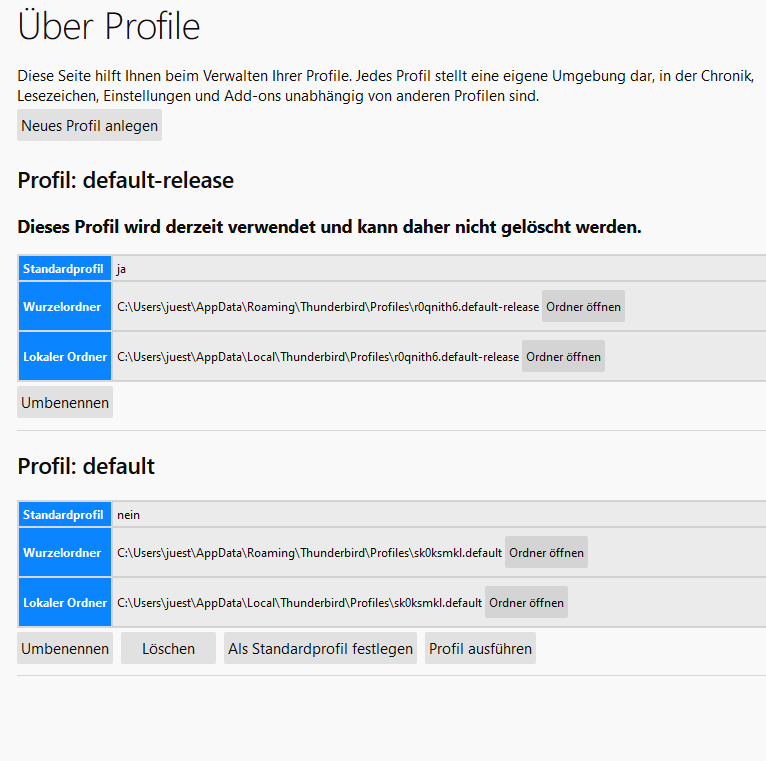Viewport: 766px width, 761px height.
Task: Click the Profil: default heading
Action: pos(86,466)
